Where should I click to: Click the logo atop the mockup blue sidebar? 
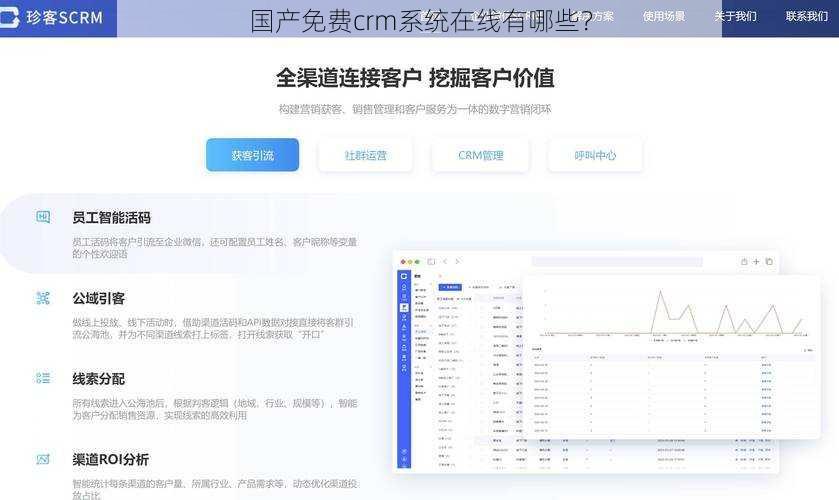[403, 276]
